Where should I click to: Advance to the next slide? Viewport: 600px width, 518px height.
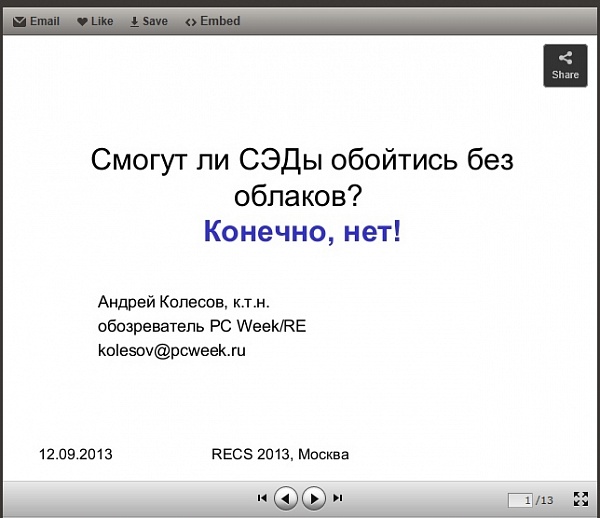tap(314, 498)
